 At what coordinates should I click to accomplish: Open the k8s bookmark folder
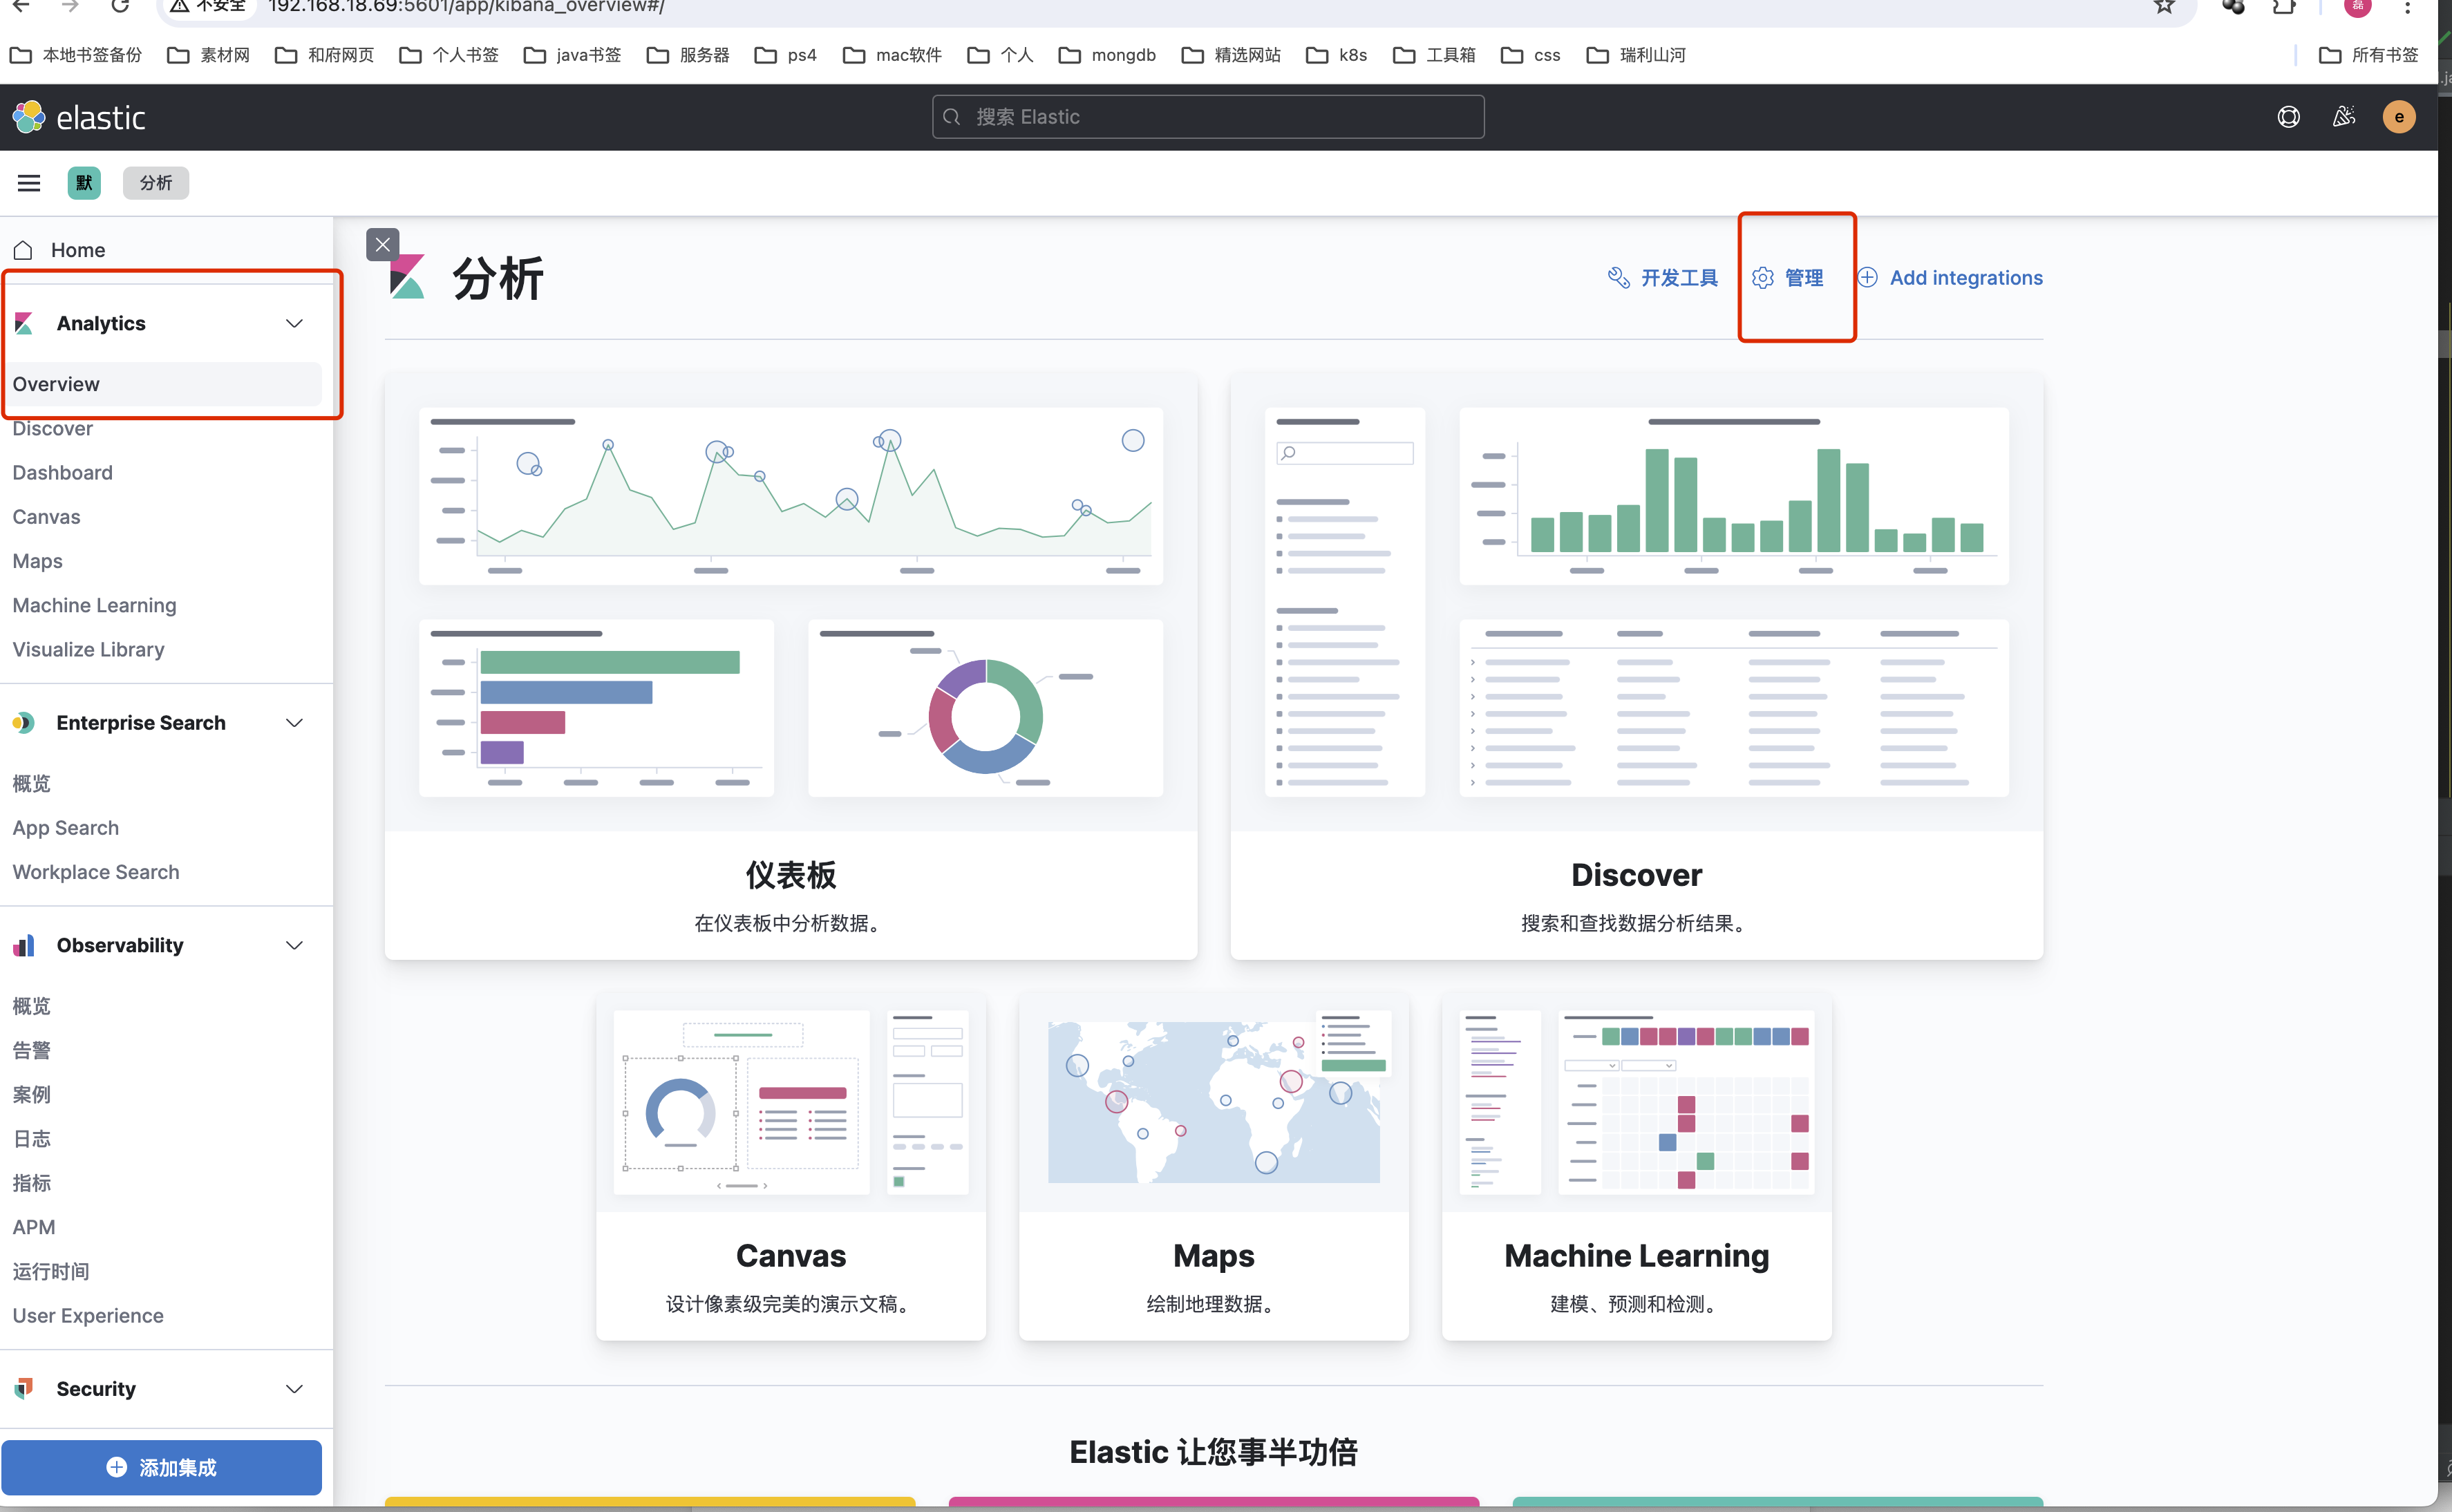[x=1337, y=55]
